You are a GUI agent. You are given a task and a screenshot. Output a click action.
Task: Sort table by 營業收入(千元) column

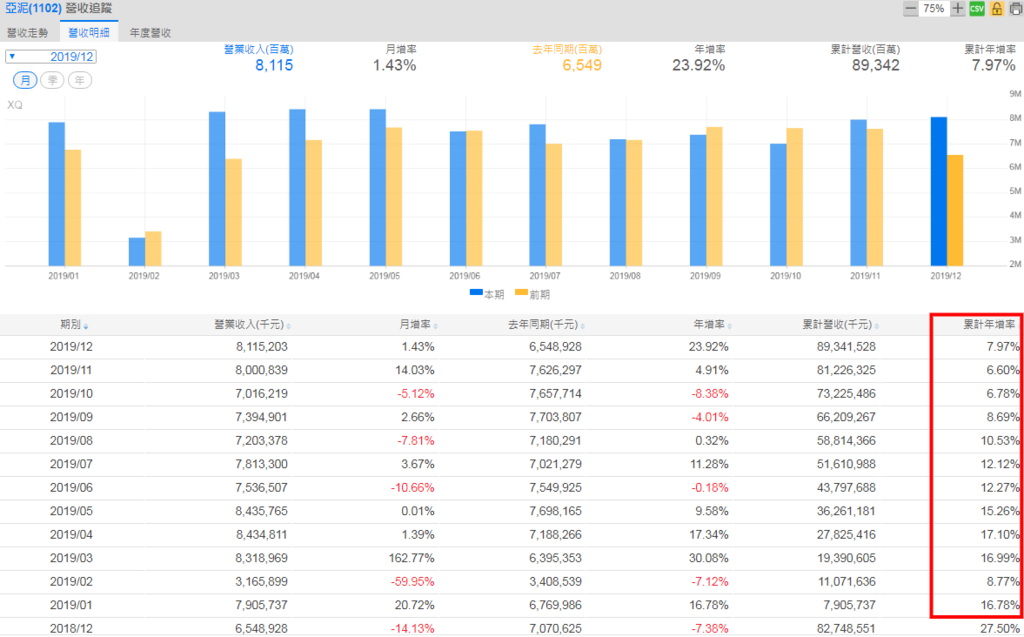(253, 325)
